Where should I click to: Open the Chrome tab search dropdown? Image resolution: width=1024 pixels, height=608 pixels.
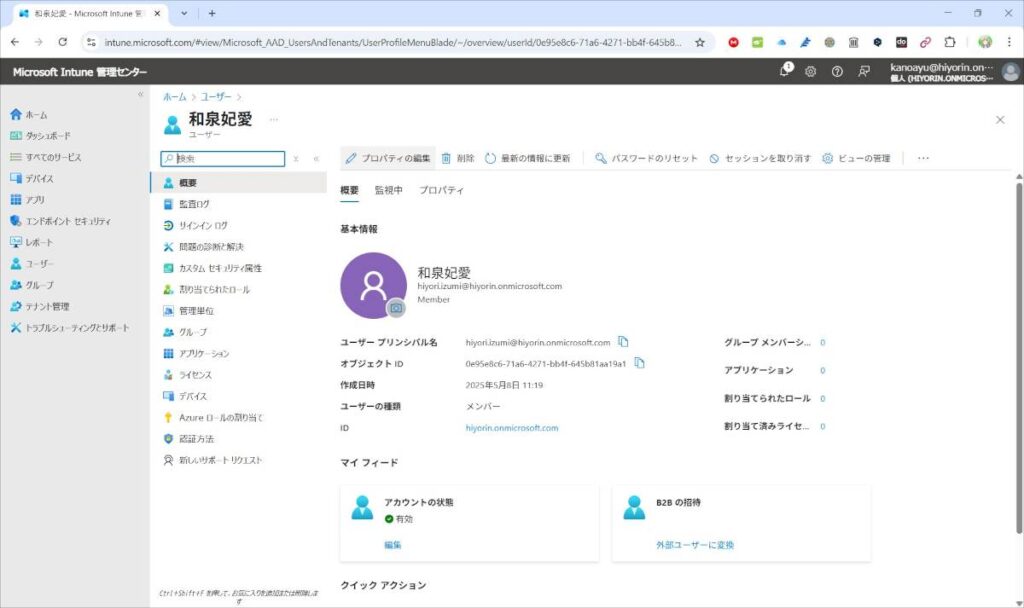click(x=184, y=13)
